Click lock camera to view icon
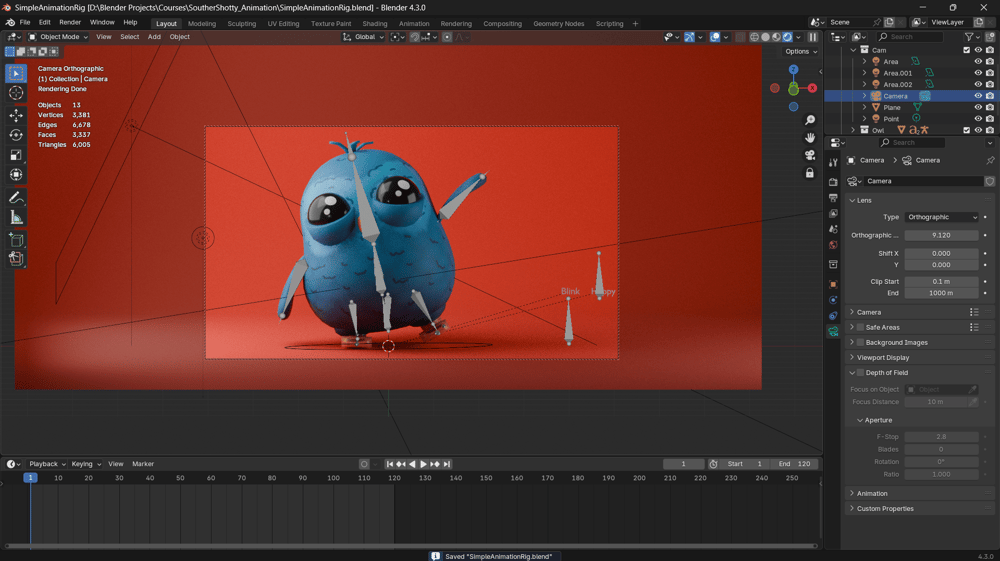 pos(810,173)
